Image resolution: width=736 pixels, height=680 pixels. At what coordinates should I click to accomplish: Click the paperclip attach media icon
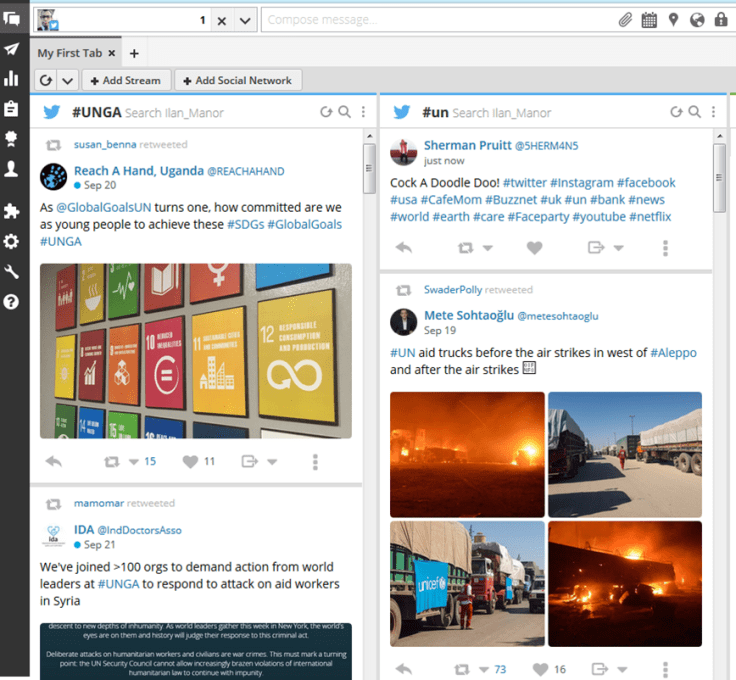[x=625, y=20]
